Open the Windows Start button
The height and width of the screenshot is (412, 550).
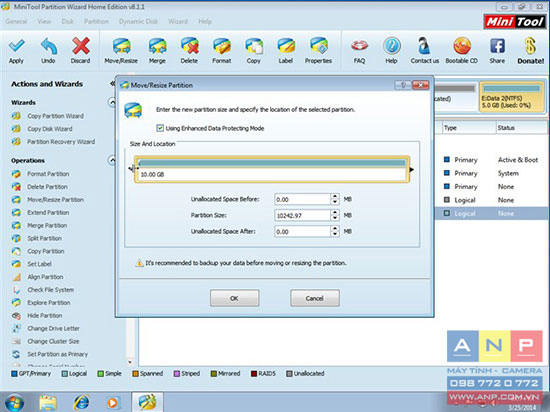(x=14, y=403)
